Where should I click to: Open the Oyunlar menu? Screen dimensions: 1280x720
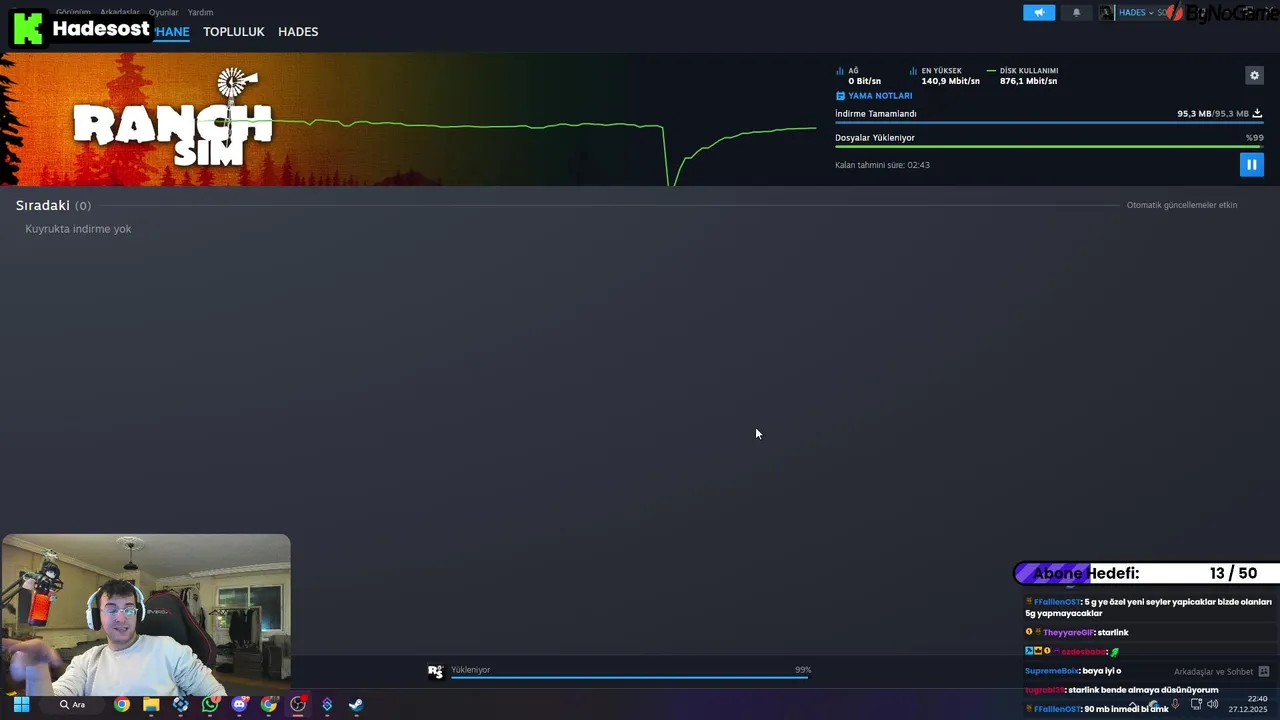click(163, 12)
